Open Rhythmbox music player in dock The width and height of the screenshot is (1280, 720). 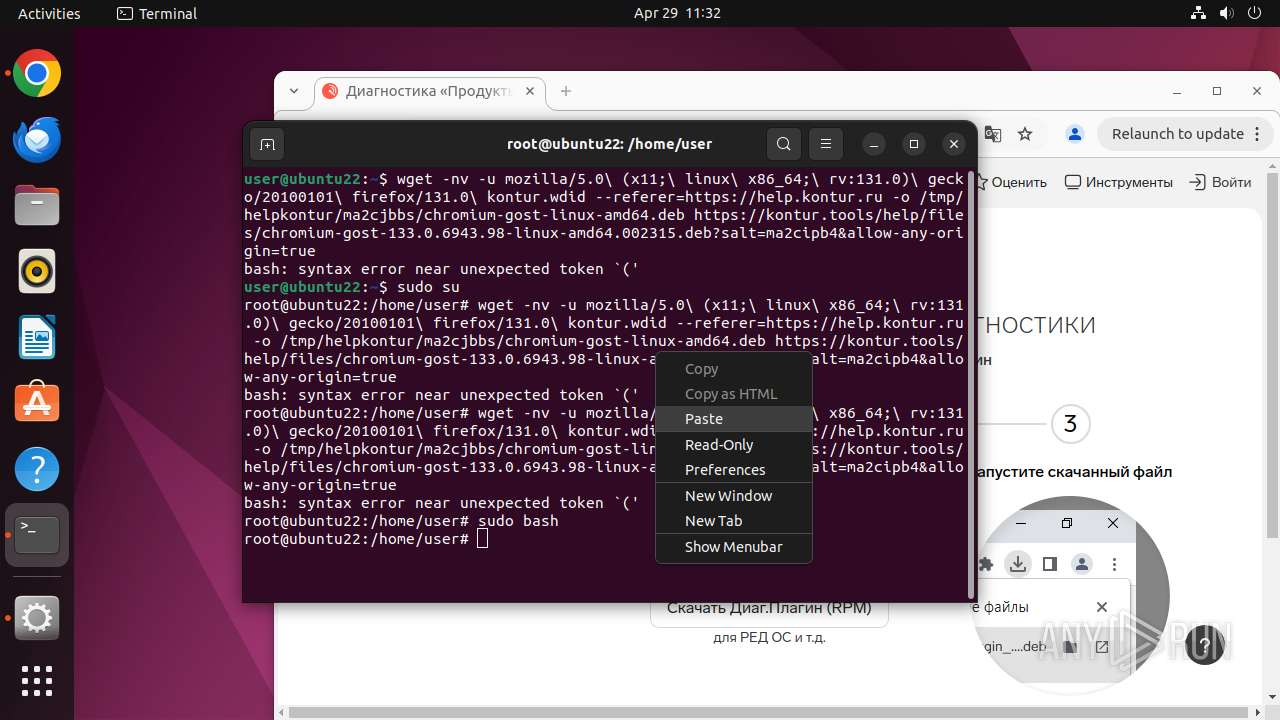[37, 271]
